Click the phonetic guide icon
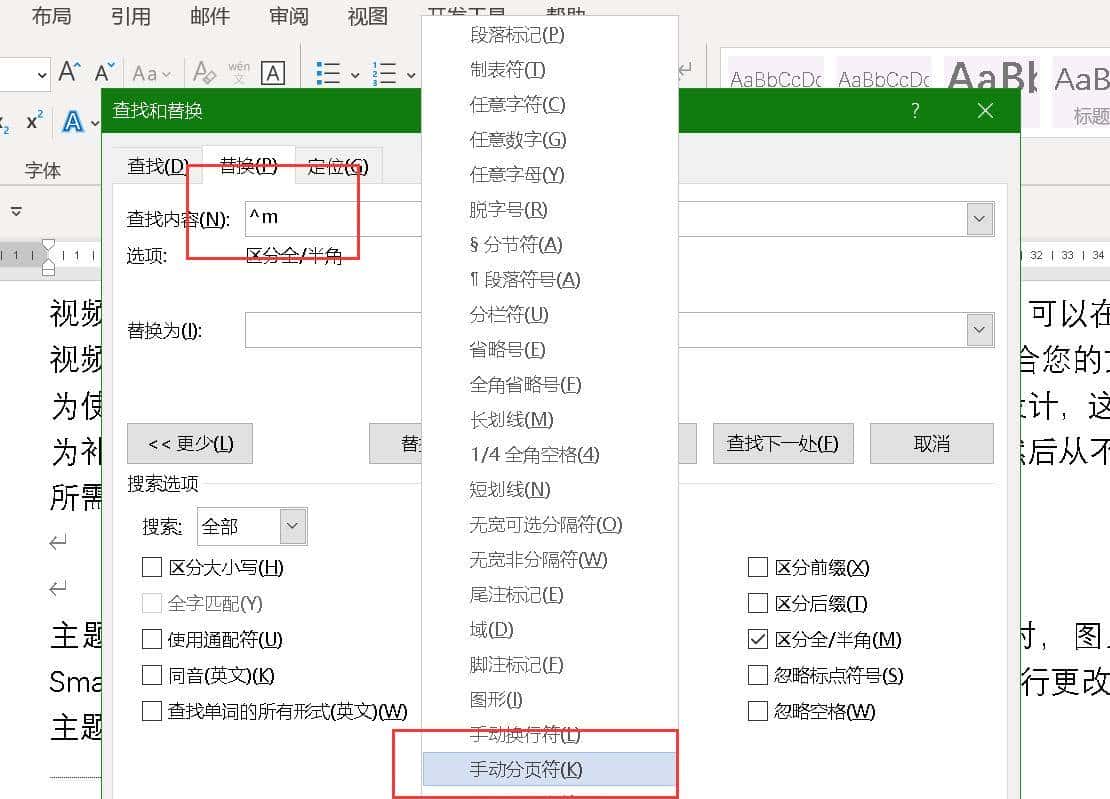The image size is (1110, 799). (x=240, y=70)
